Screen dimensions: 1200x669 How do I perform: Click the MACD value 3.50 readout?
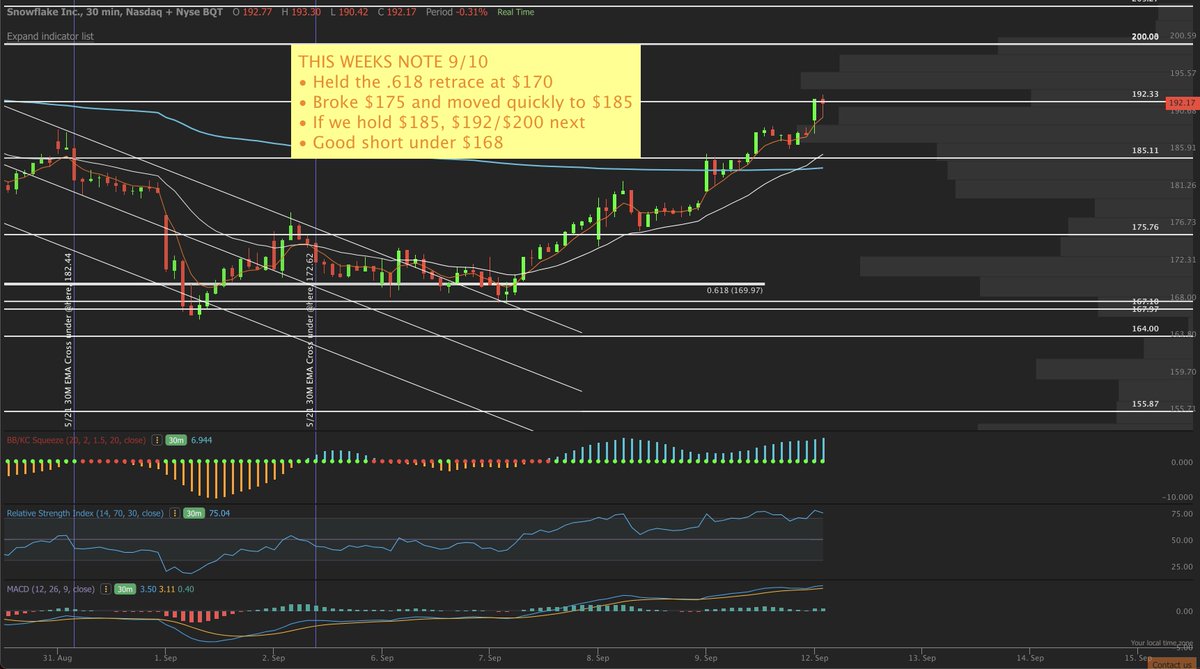click(x=146, y=590)
